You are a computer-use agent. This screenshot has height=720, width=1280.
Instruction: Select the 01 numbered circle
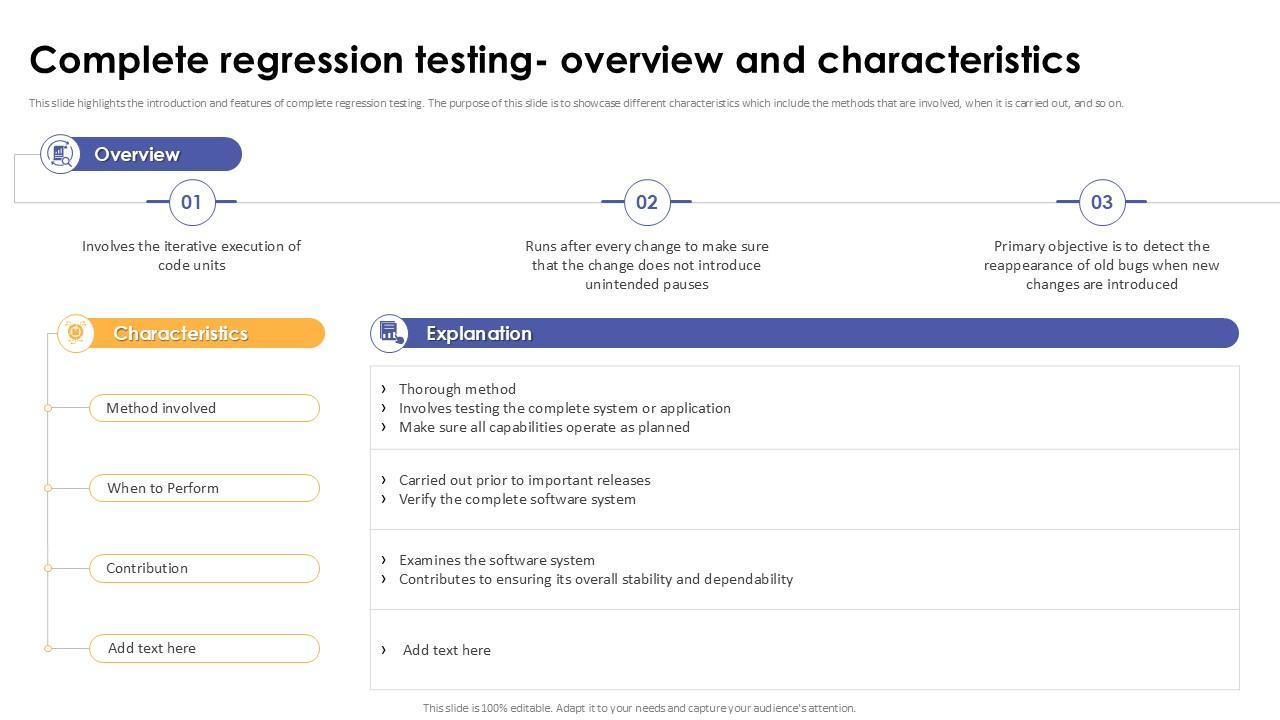tap(191, 202)
